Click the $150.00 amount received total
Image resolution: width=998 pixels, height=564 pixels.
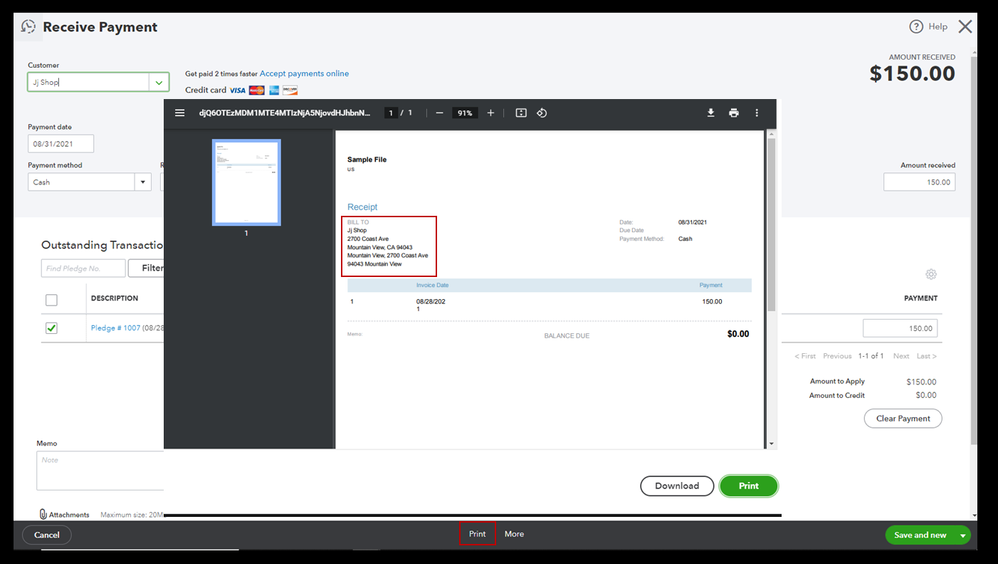912,74
